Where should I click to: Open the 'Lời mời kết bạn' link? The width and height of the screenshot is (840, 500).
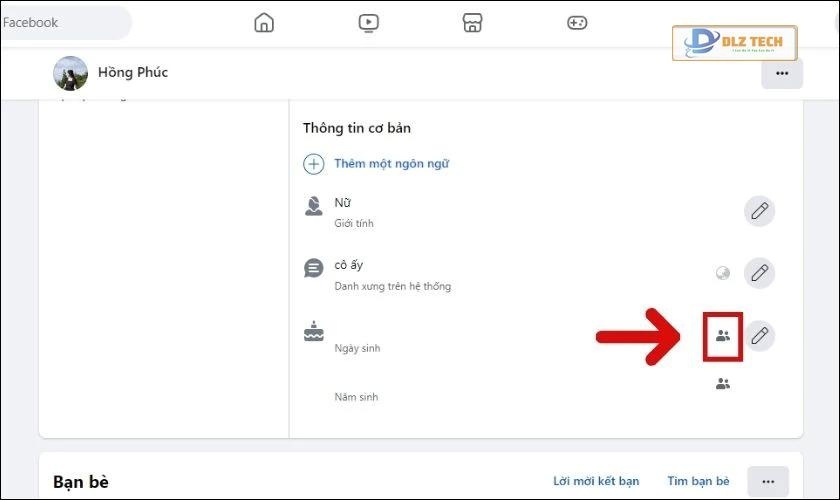pyautogui.click(x=596, y=481)
